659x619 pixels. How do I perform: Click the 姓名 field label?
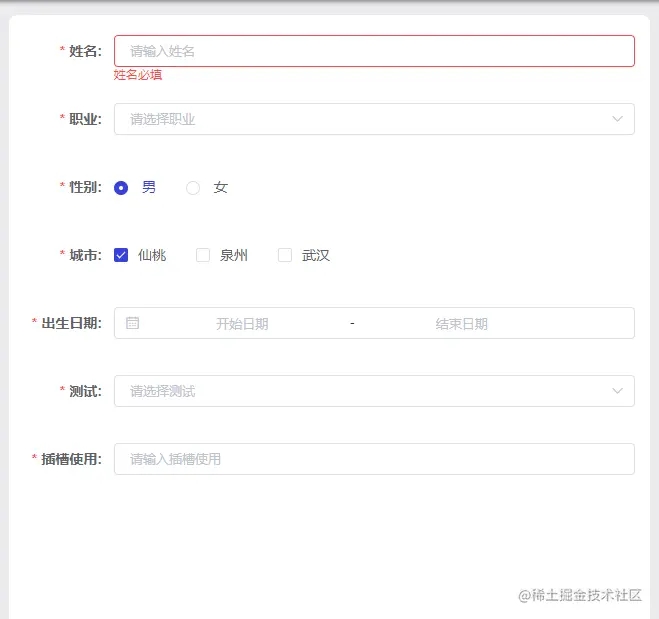tap(85, 51)
